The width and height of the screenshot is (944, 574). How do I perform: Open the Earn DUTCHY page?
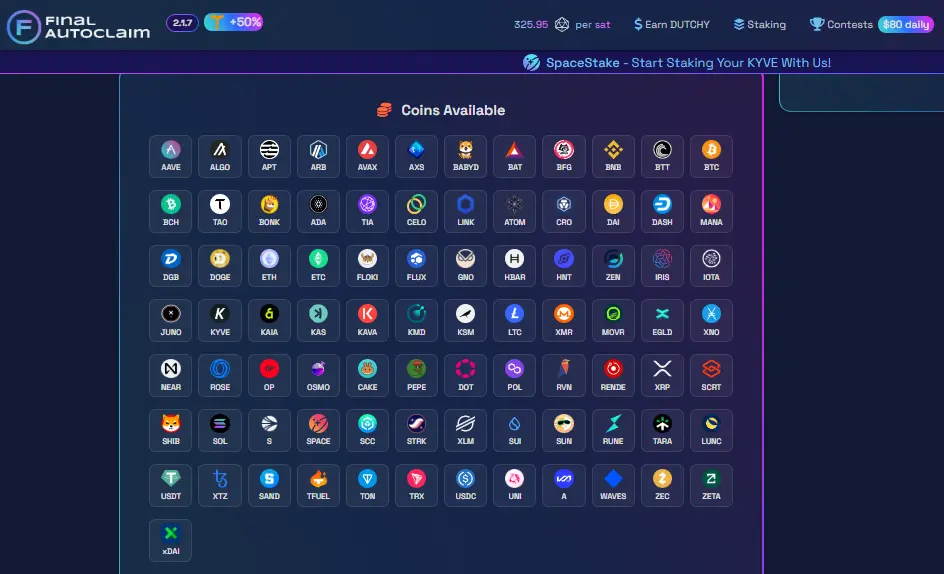671,25
